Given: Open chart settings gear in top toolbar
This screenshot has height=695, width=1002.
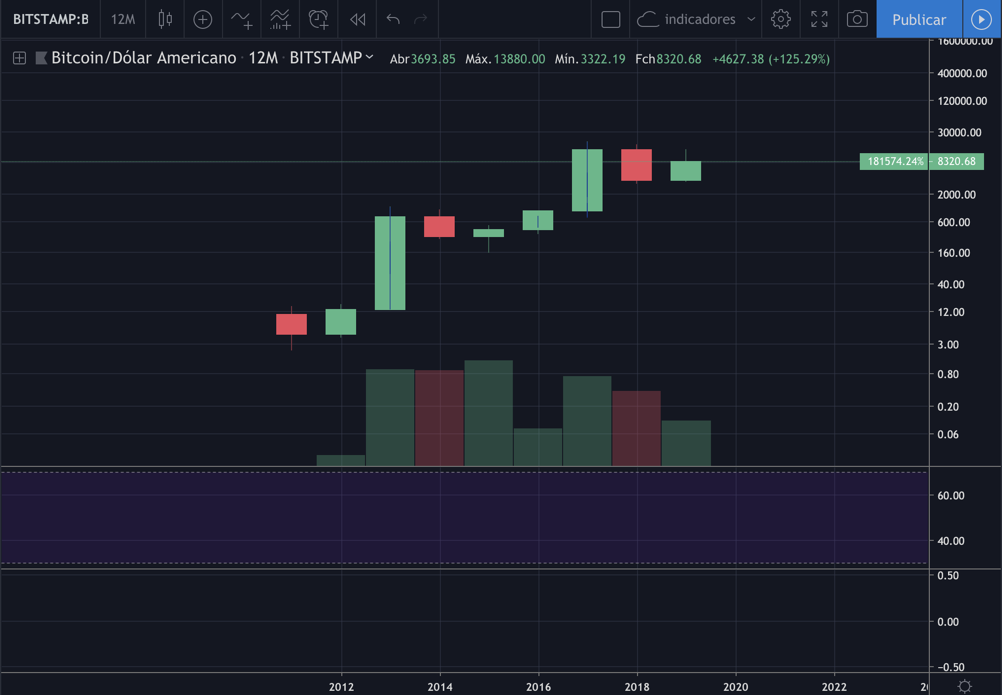Looking at the screenshot, I should [x=780, y=19].
